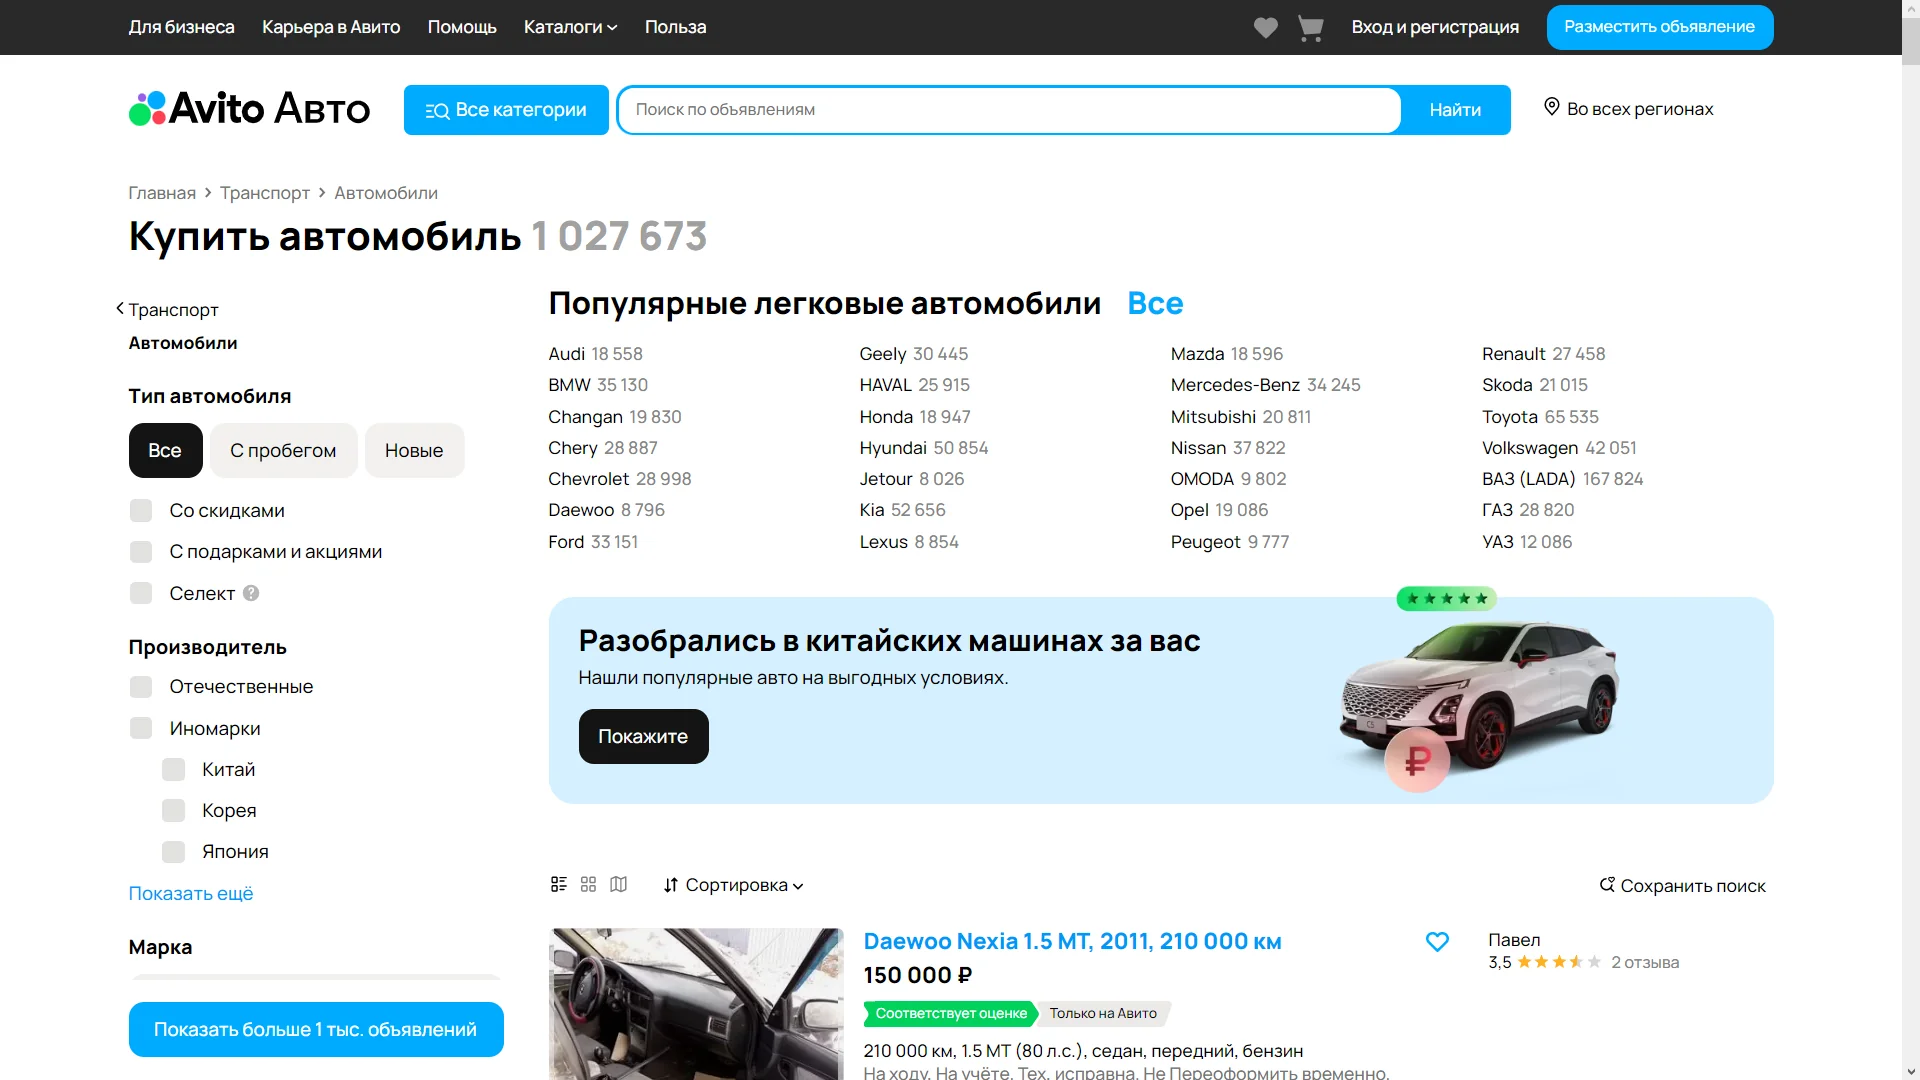Image resolution: width=1920 pixels, height=1080 pixels.
Task: Open favorites heart icon in top bar
Action: tap(1265, 28)
